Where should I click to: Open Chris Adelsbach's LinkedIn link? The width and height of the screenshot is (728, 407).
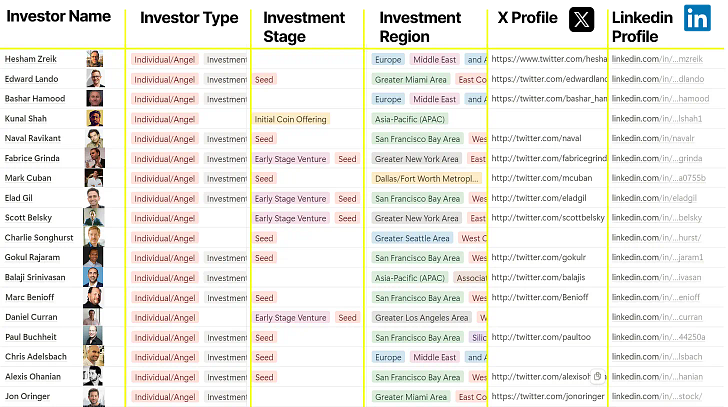[657, 356]
